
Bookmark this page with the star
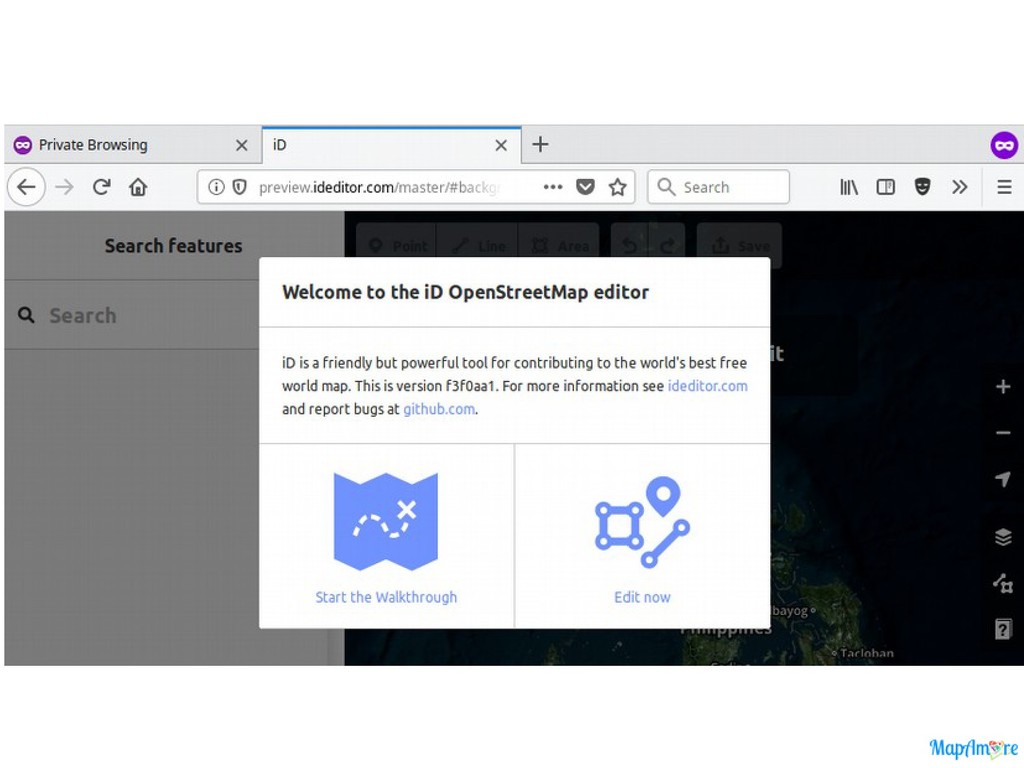pyautogui.click(x=617, y=187)
